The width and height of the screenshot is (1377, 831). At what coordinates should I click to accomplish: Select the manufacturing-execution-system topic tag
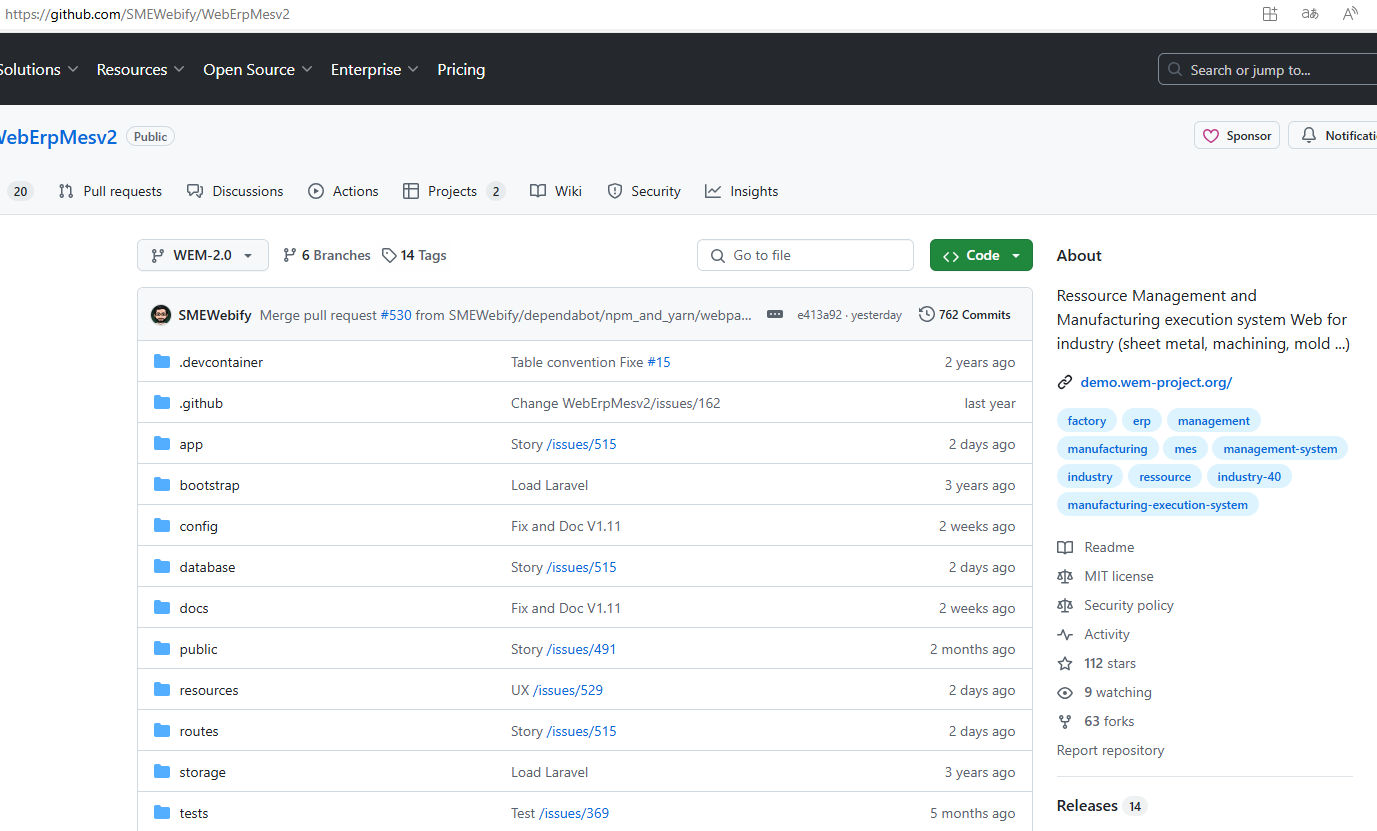click(1157, 505)
